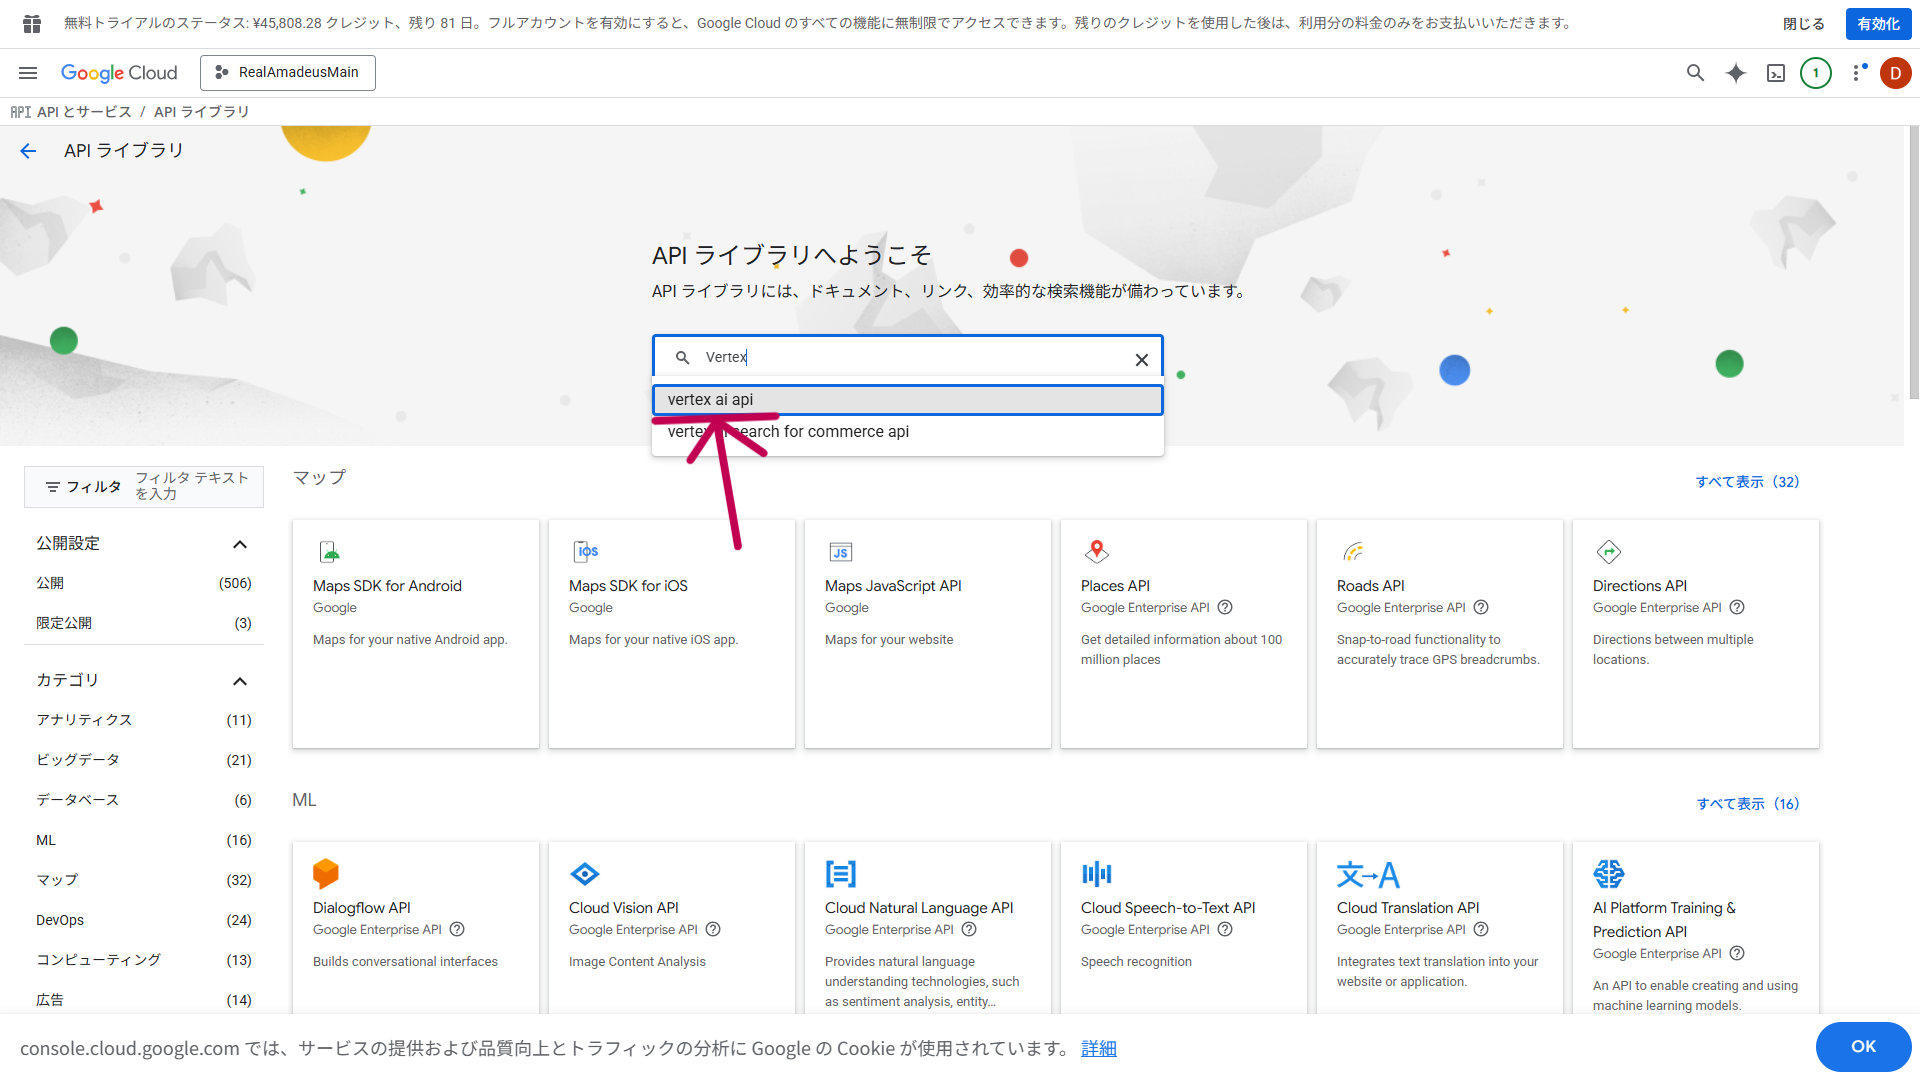
Task: Click すべて表示 (32) link for マップ
Action: pyautogui.click(x=1747, y=482)
